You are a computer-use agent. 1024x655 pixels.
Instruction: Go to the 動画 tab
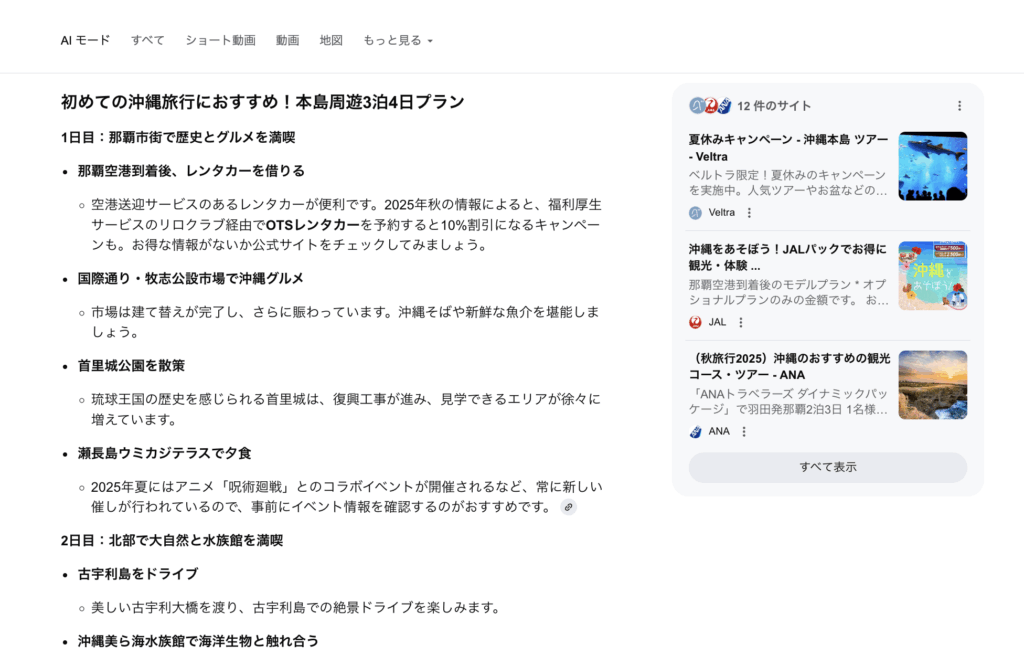coord(288,41)
